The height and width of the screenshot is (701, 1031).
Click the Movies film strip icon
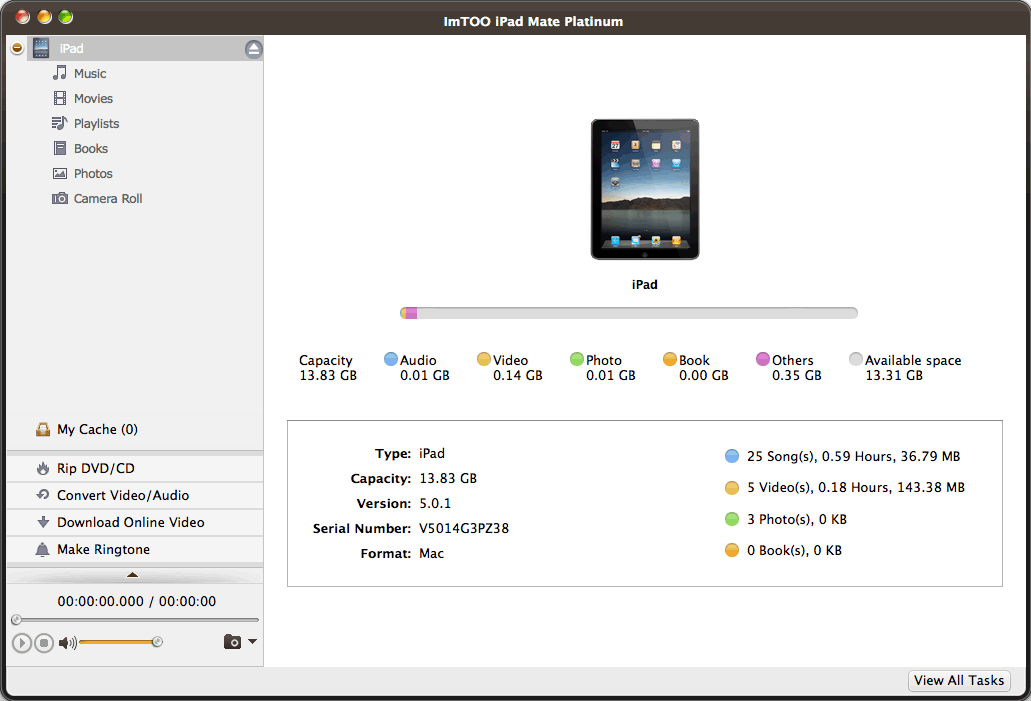tap(60, 98)
